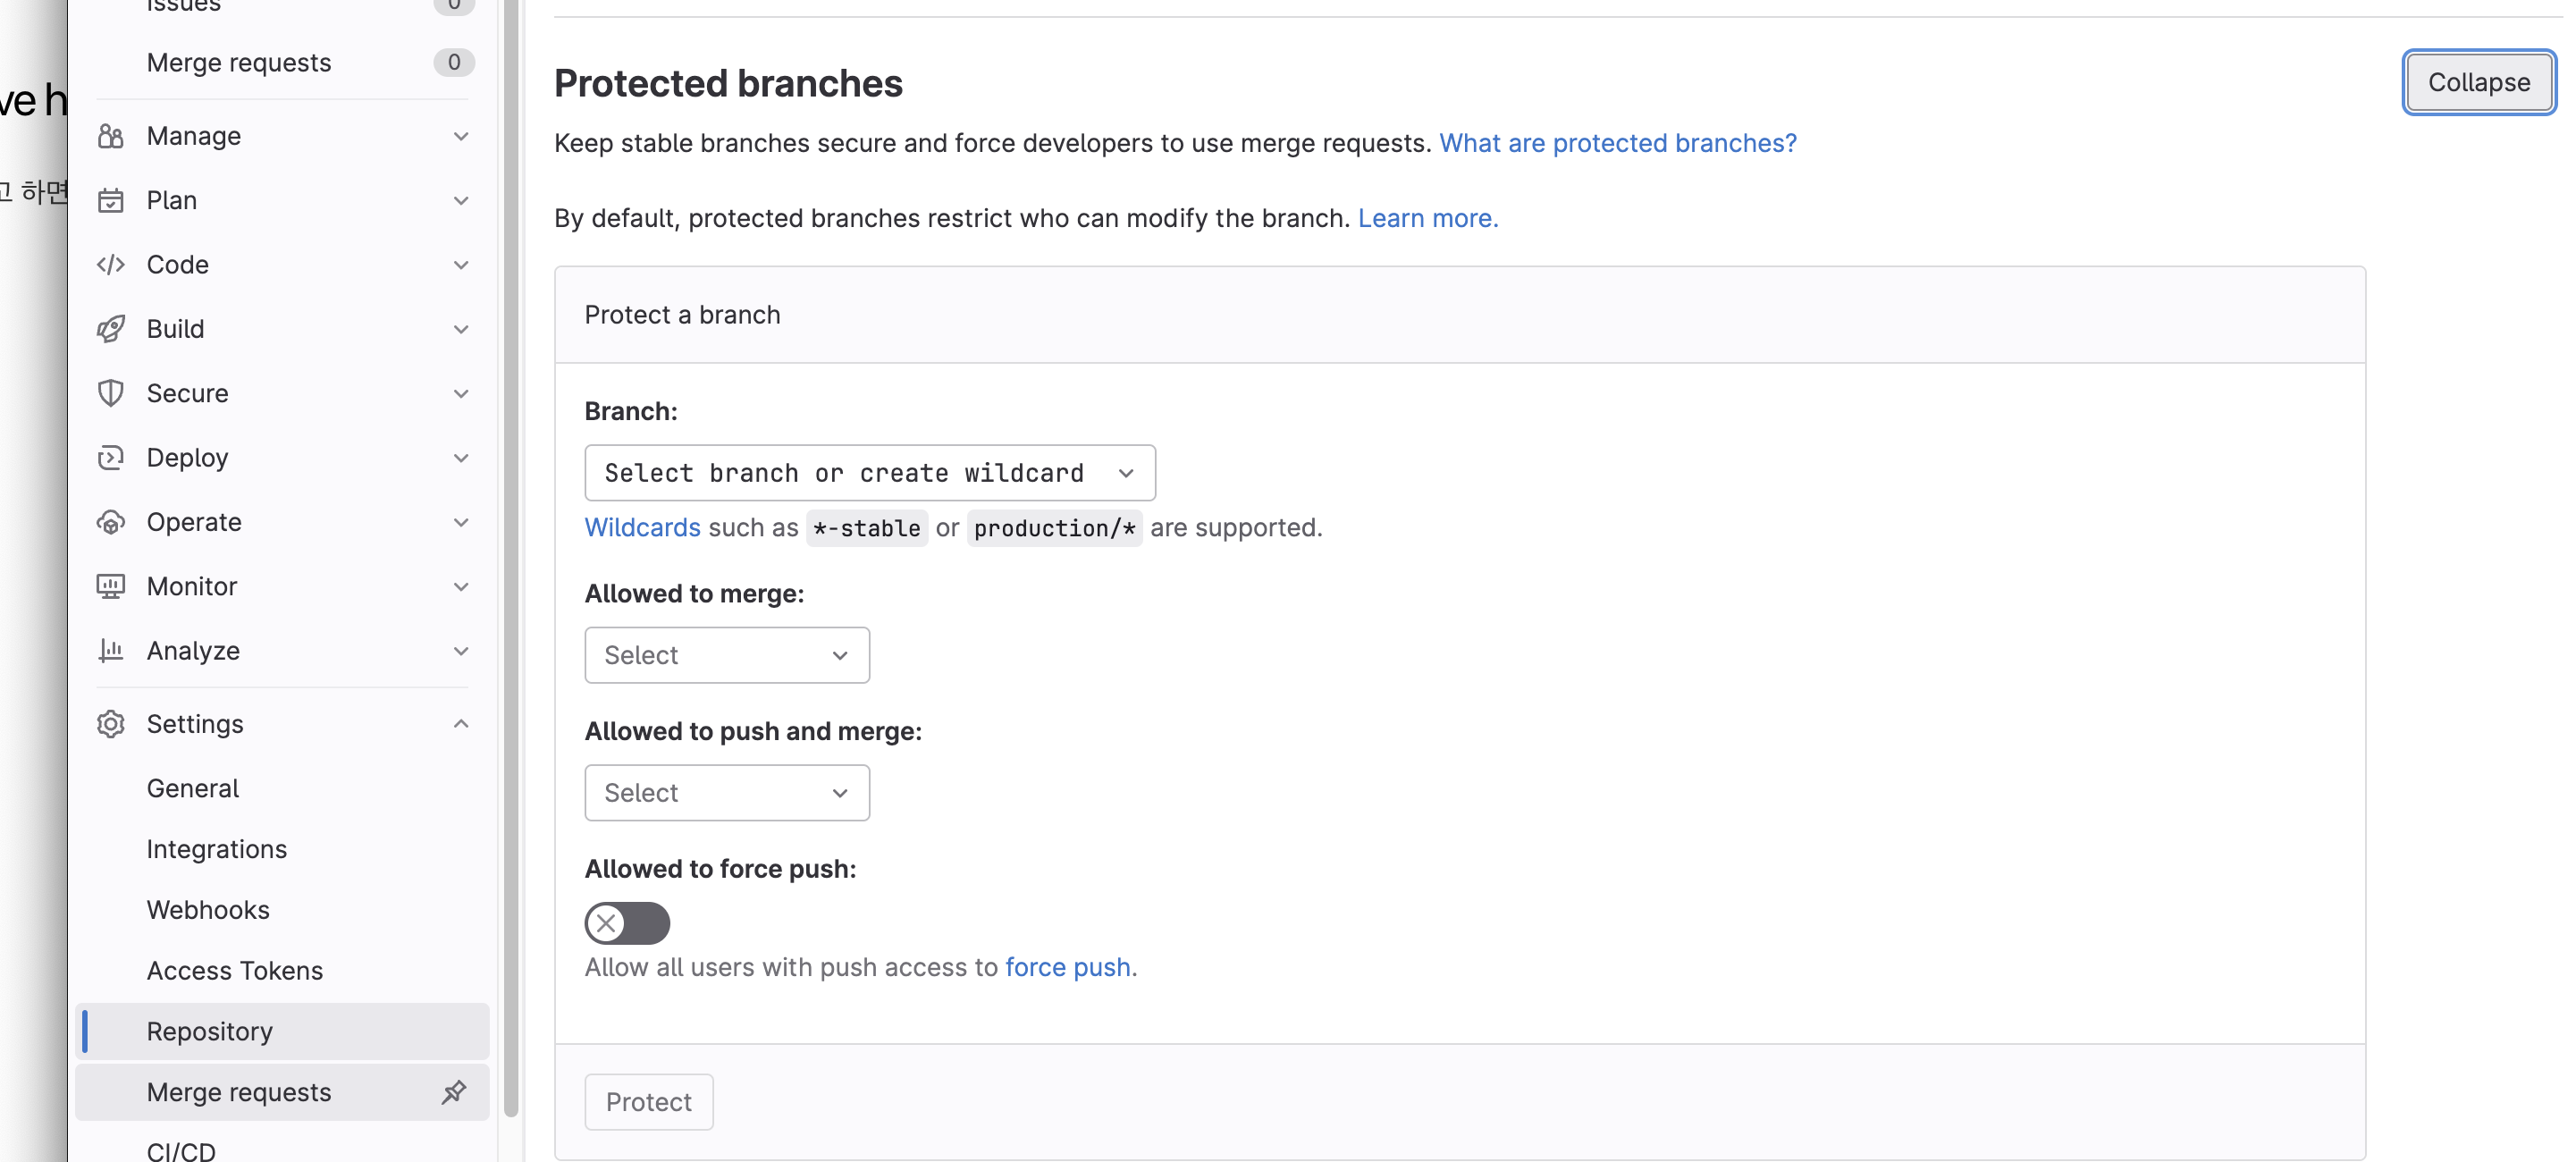
Task: Click the Plan calendar icon
Action: [110, 200]
